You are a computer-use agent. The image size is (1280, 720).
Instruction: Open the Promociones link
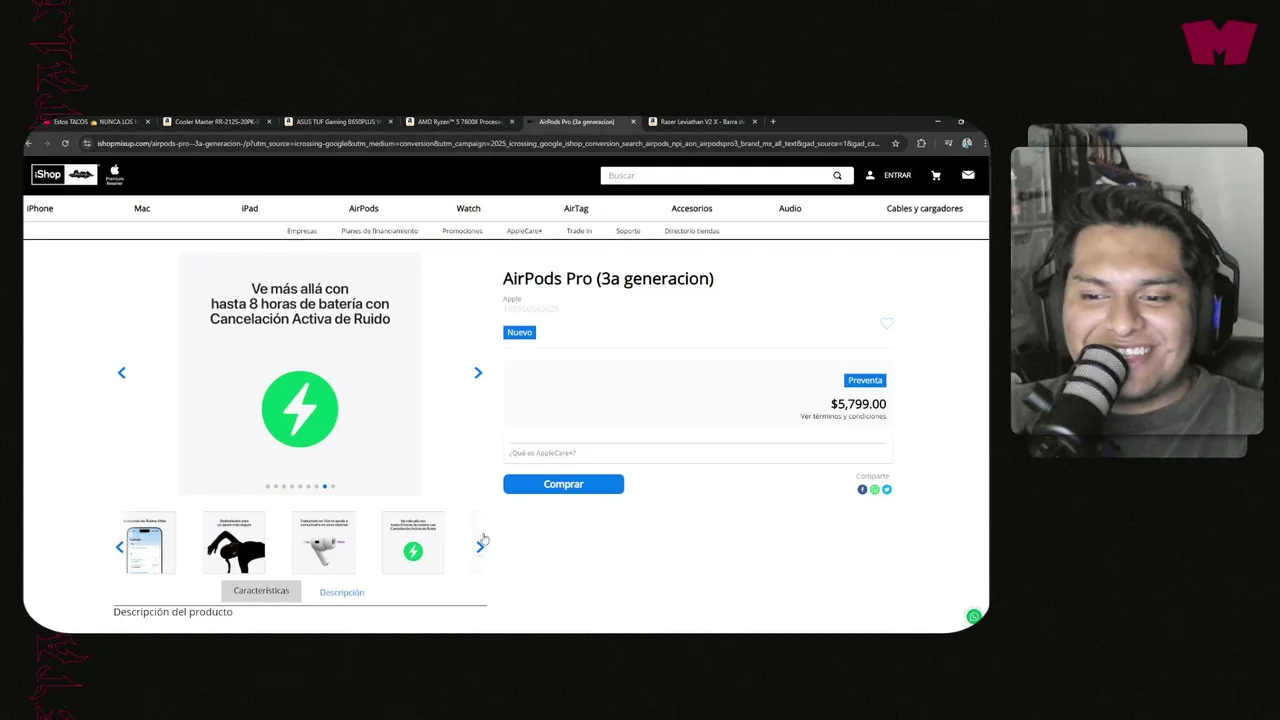click(462, 231)
